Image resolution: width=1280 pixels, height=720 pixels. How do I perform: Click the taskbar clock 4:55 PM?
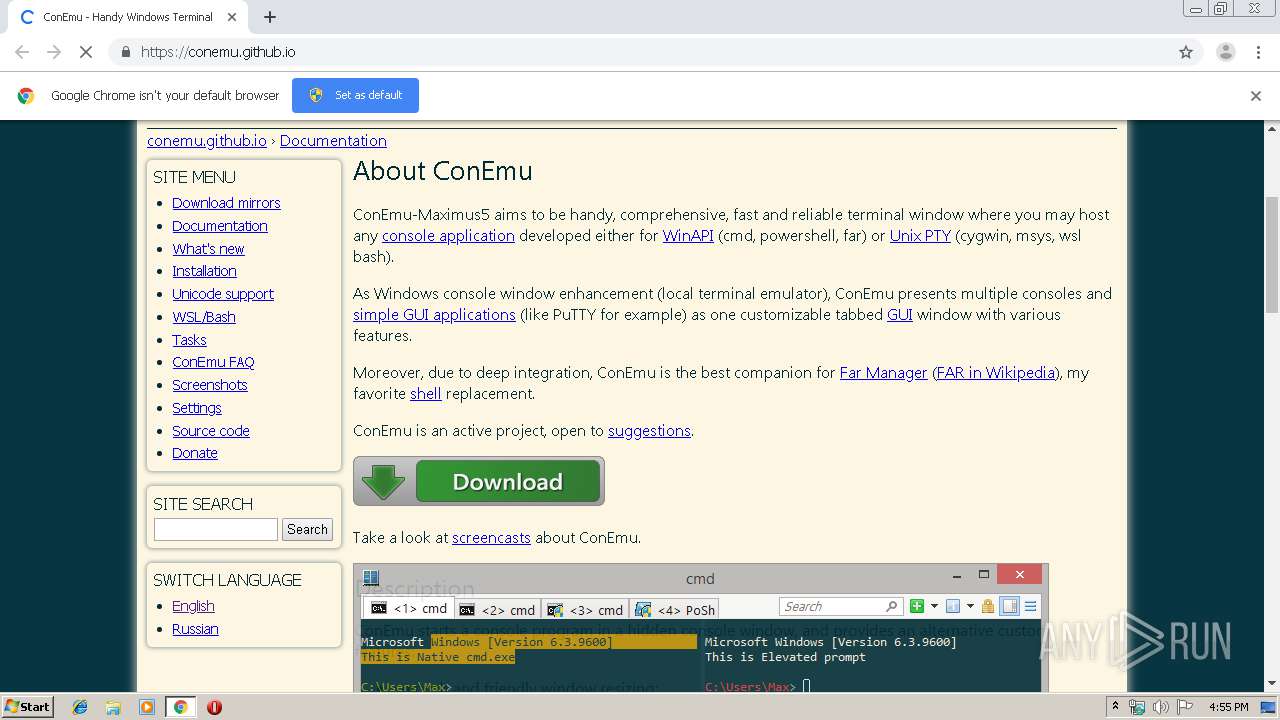1229,707
